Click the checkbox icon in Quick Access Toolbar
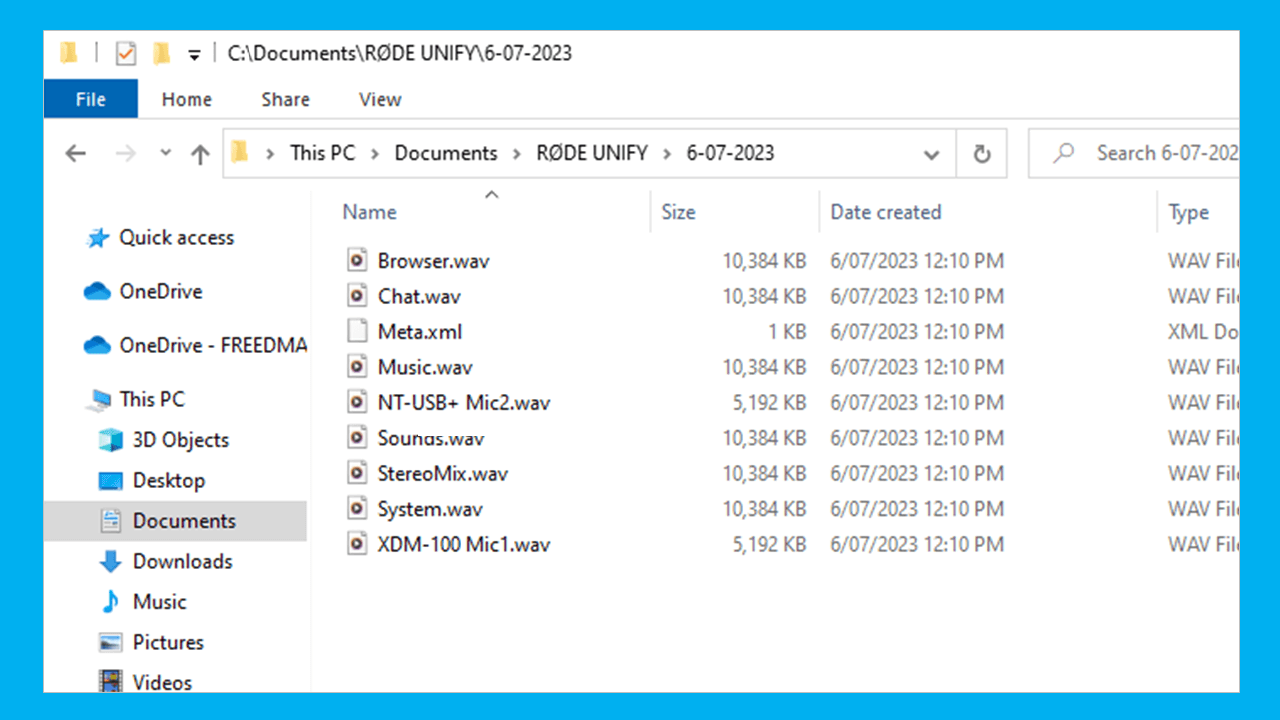 tap(125, 53)
